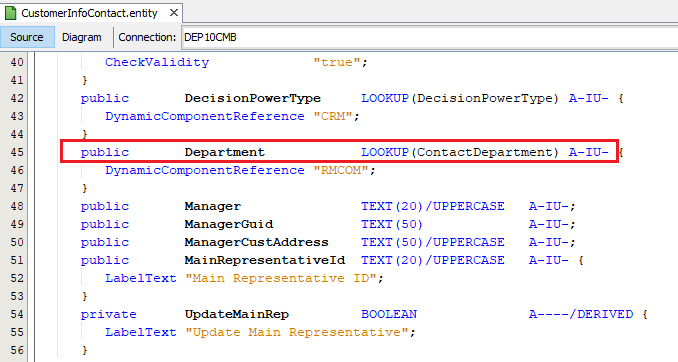Click line number 45 in the gutter
The height and width of the screenshot is (362, 678).
17,152
